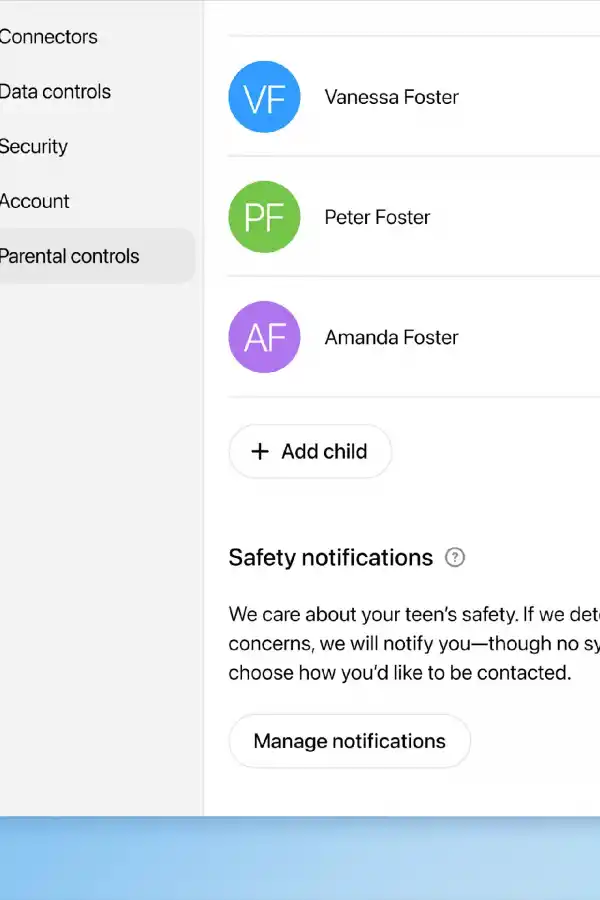Click Vanessa Foster's blue VF avatar
This screenshot has height=900, width=600.
coord(264,97)
